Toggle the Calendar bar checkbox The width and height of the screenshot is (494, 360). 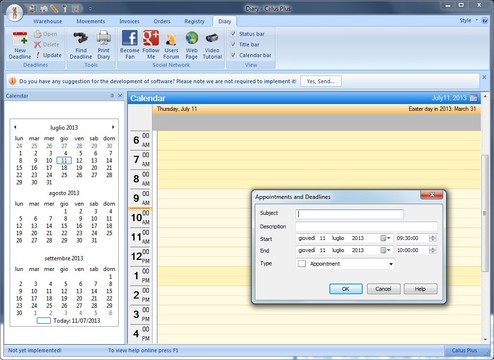[x=233, y=55]
